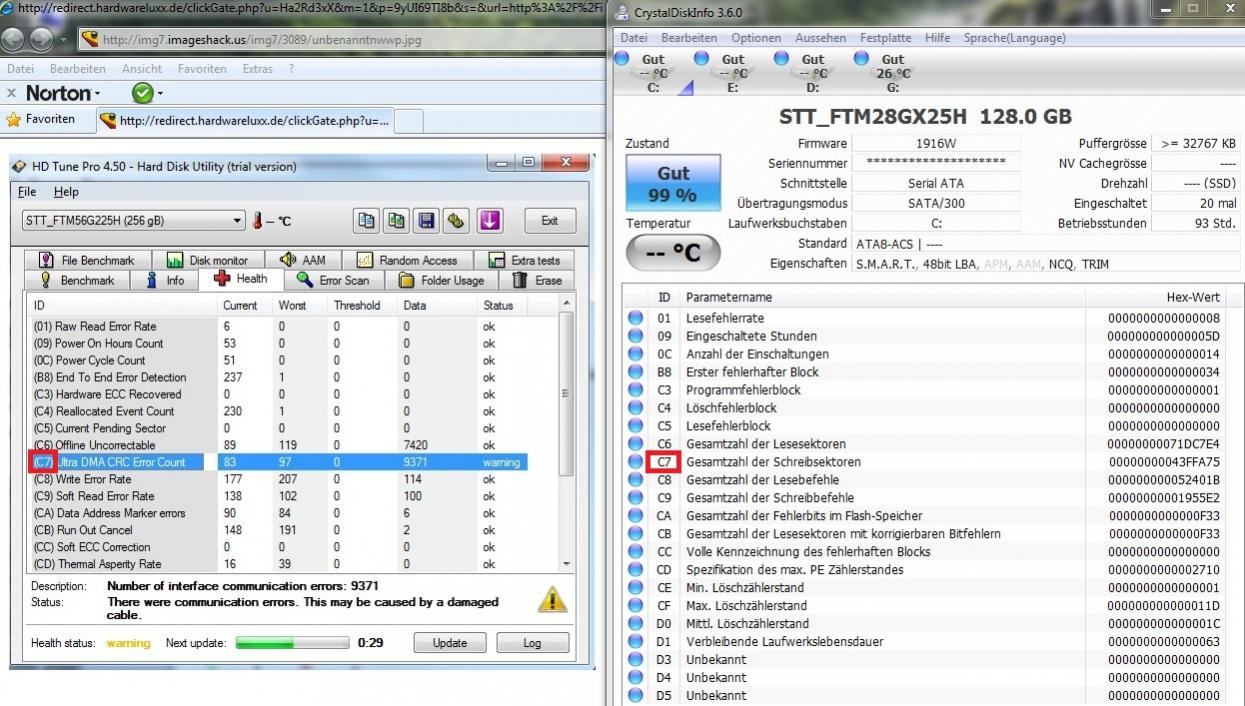The width and height of the screenshot is (1245, 706).
Task: Open the Extras menu in the browser
Action: point(257,69)
